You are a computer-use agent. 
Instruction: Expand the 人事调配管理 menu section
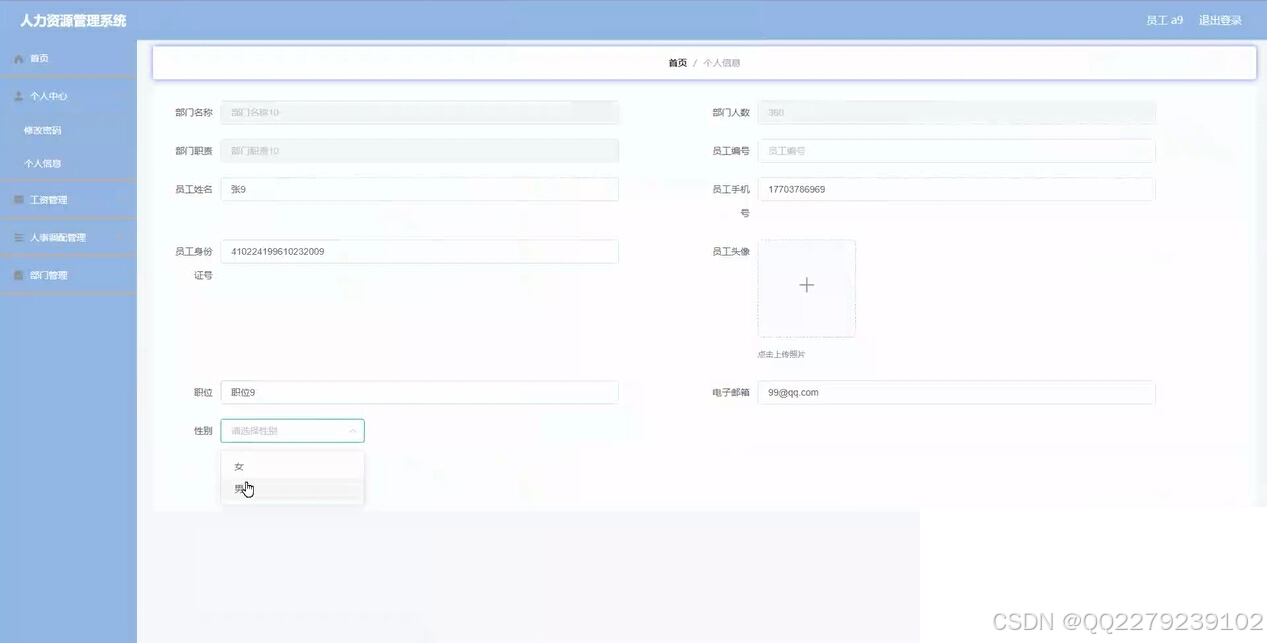pyautogui.click(x=62, y=237)
